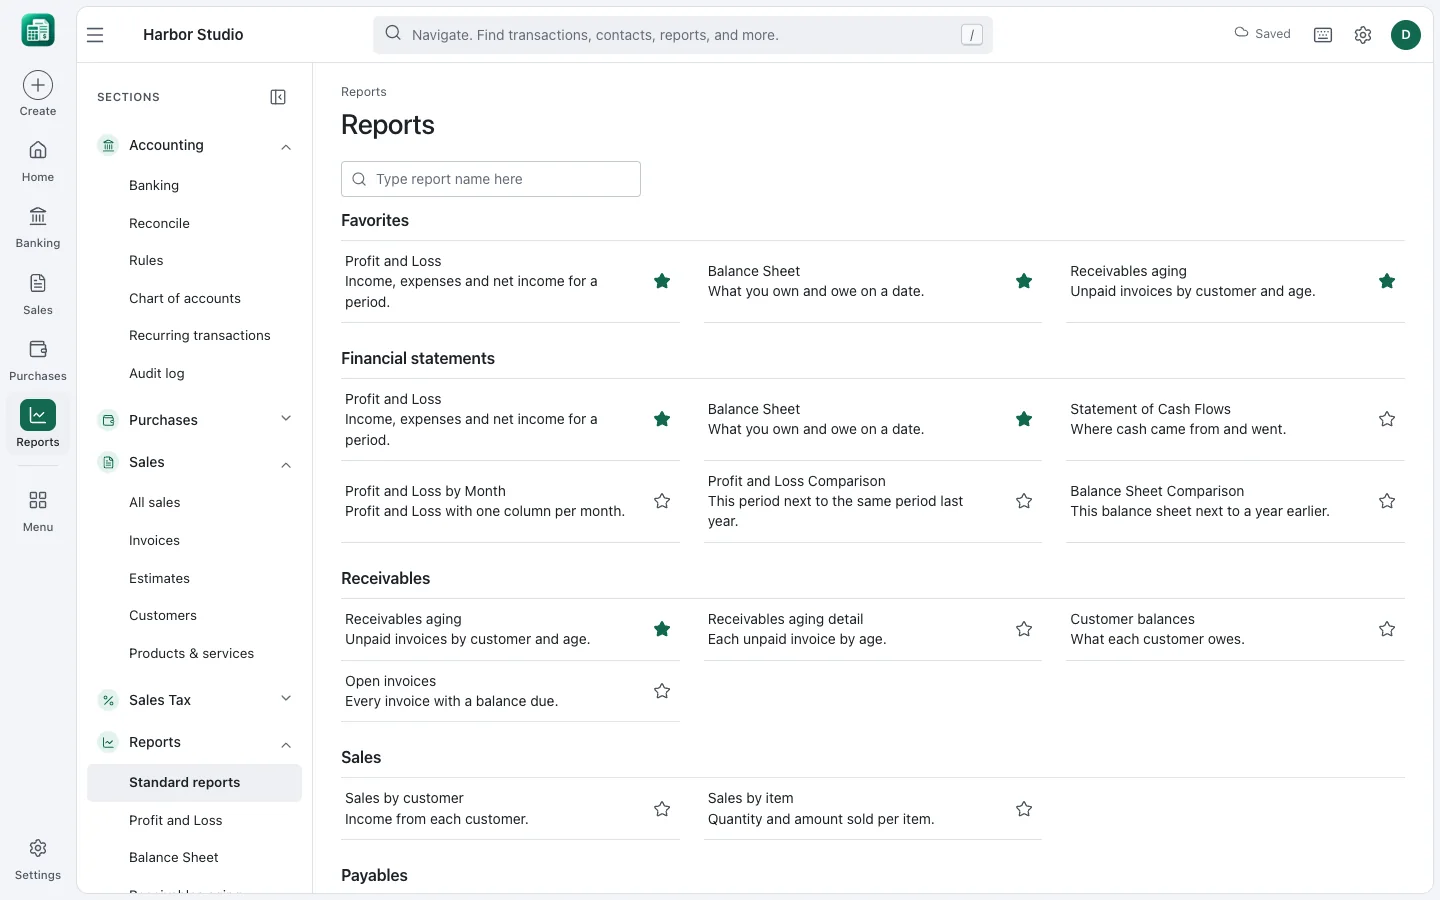
Task: Open the Create plus icon
Action: [x=38, y=85]
